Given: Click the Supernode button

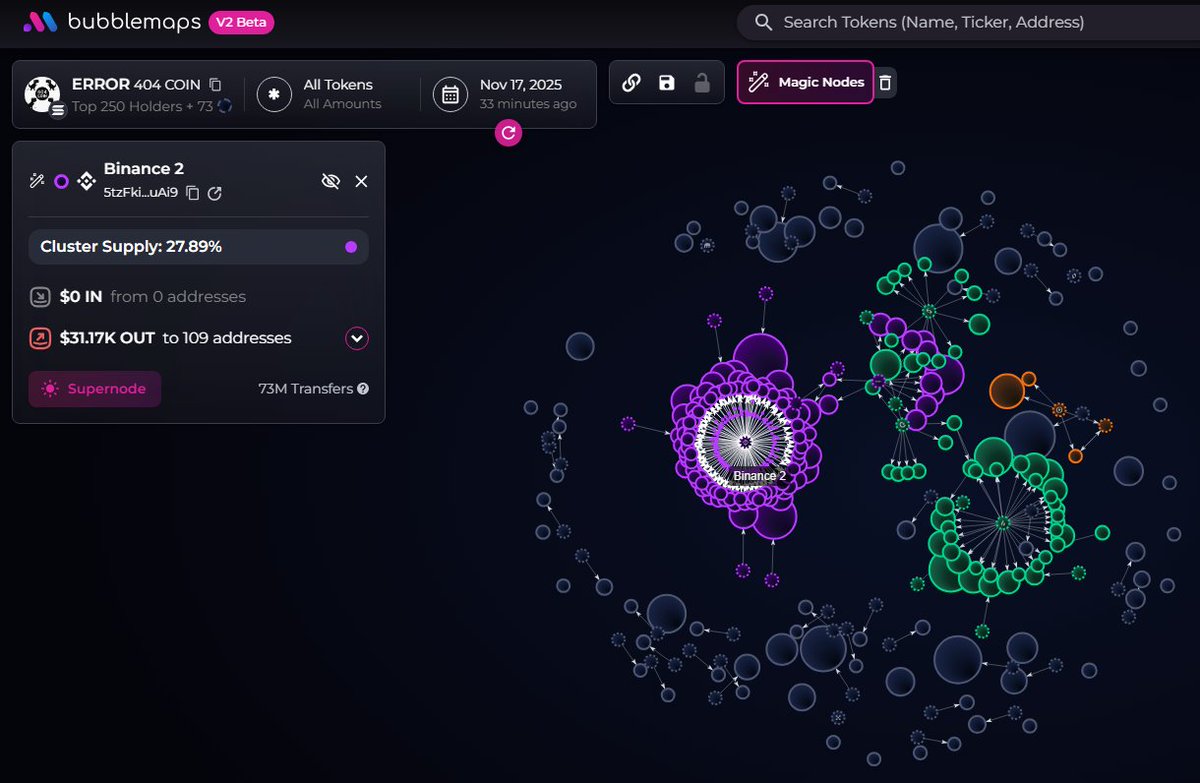Looking at the screenshot, I should click(x=94, y=389).
